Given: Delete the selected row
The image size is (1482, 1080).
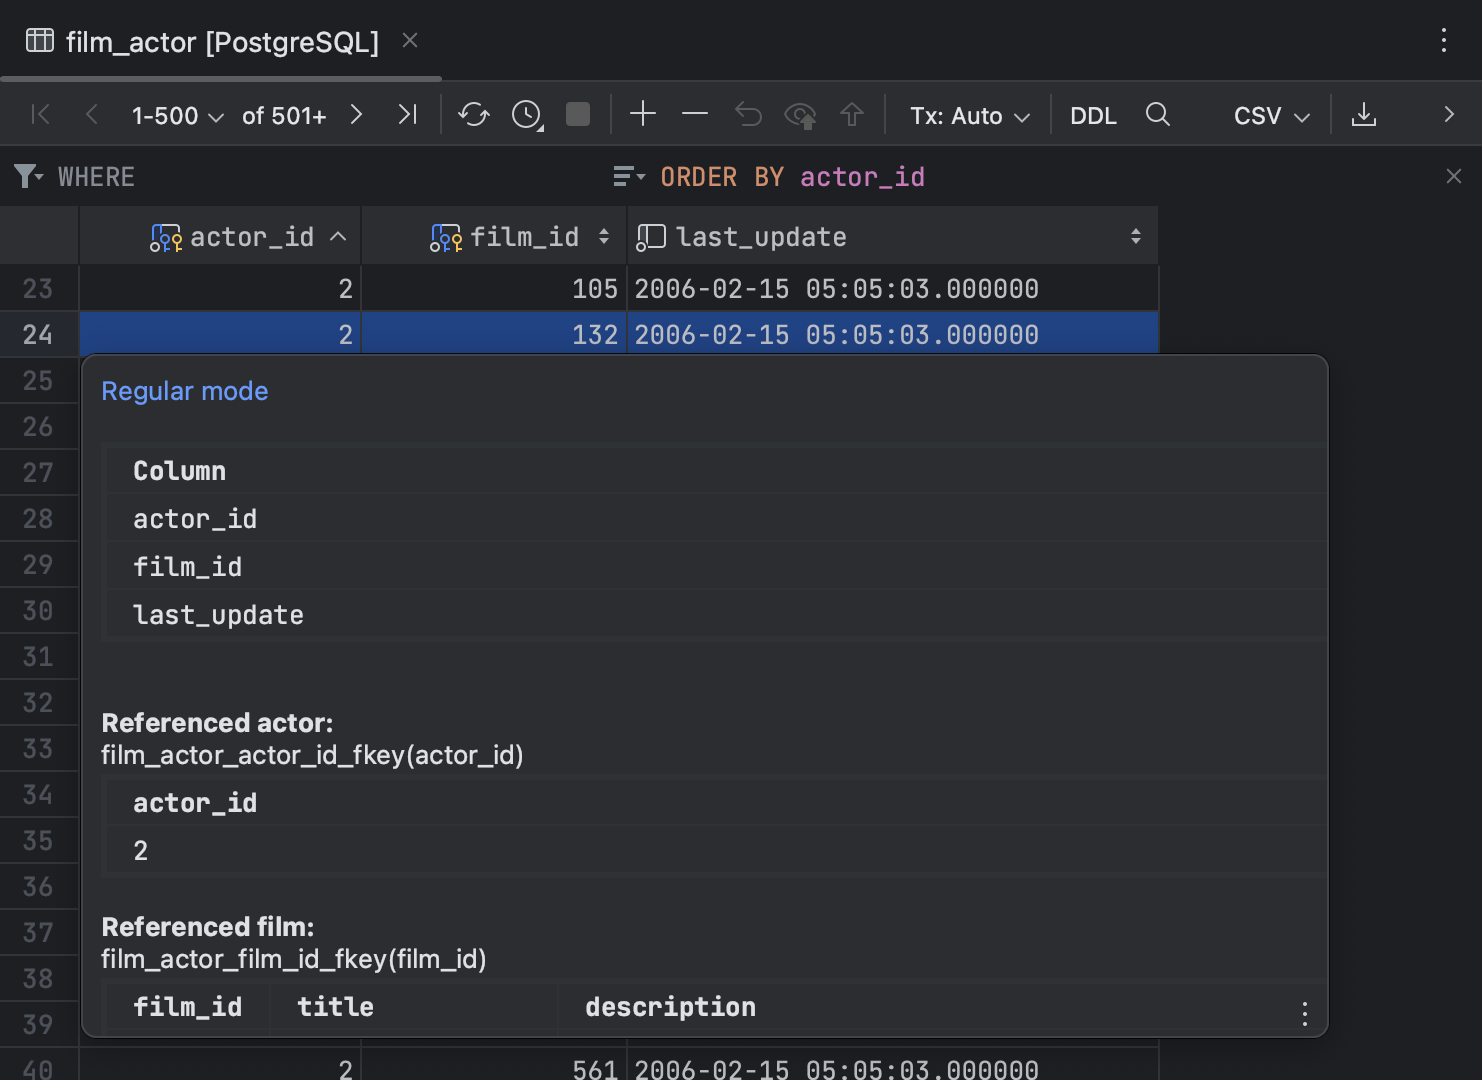Looking at the screenshot, I should 694,115.
